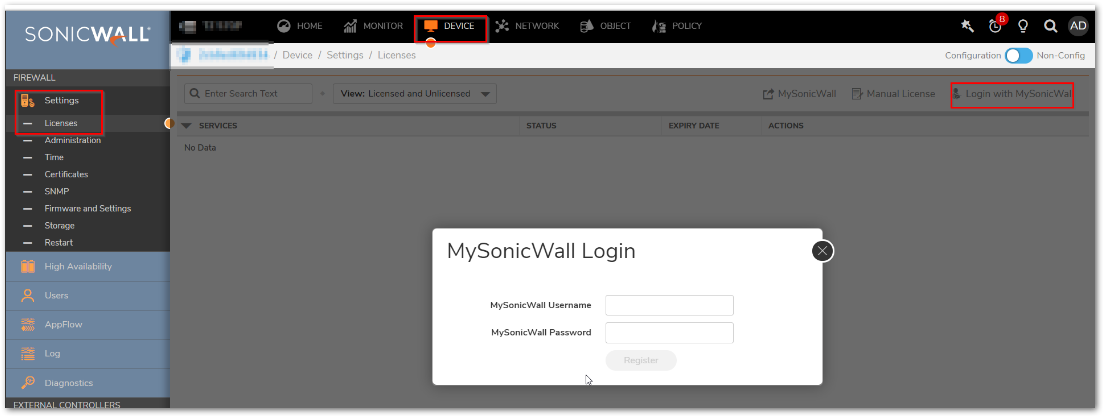Viewport: 1104px width, 417px height.
Task: Select Firmware and Settings in sidebar
Action: click(x=88, y=209)
